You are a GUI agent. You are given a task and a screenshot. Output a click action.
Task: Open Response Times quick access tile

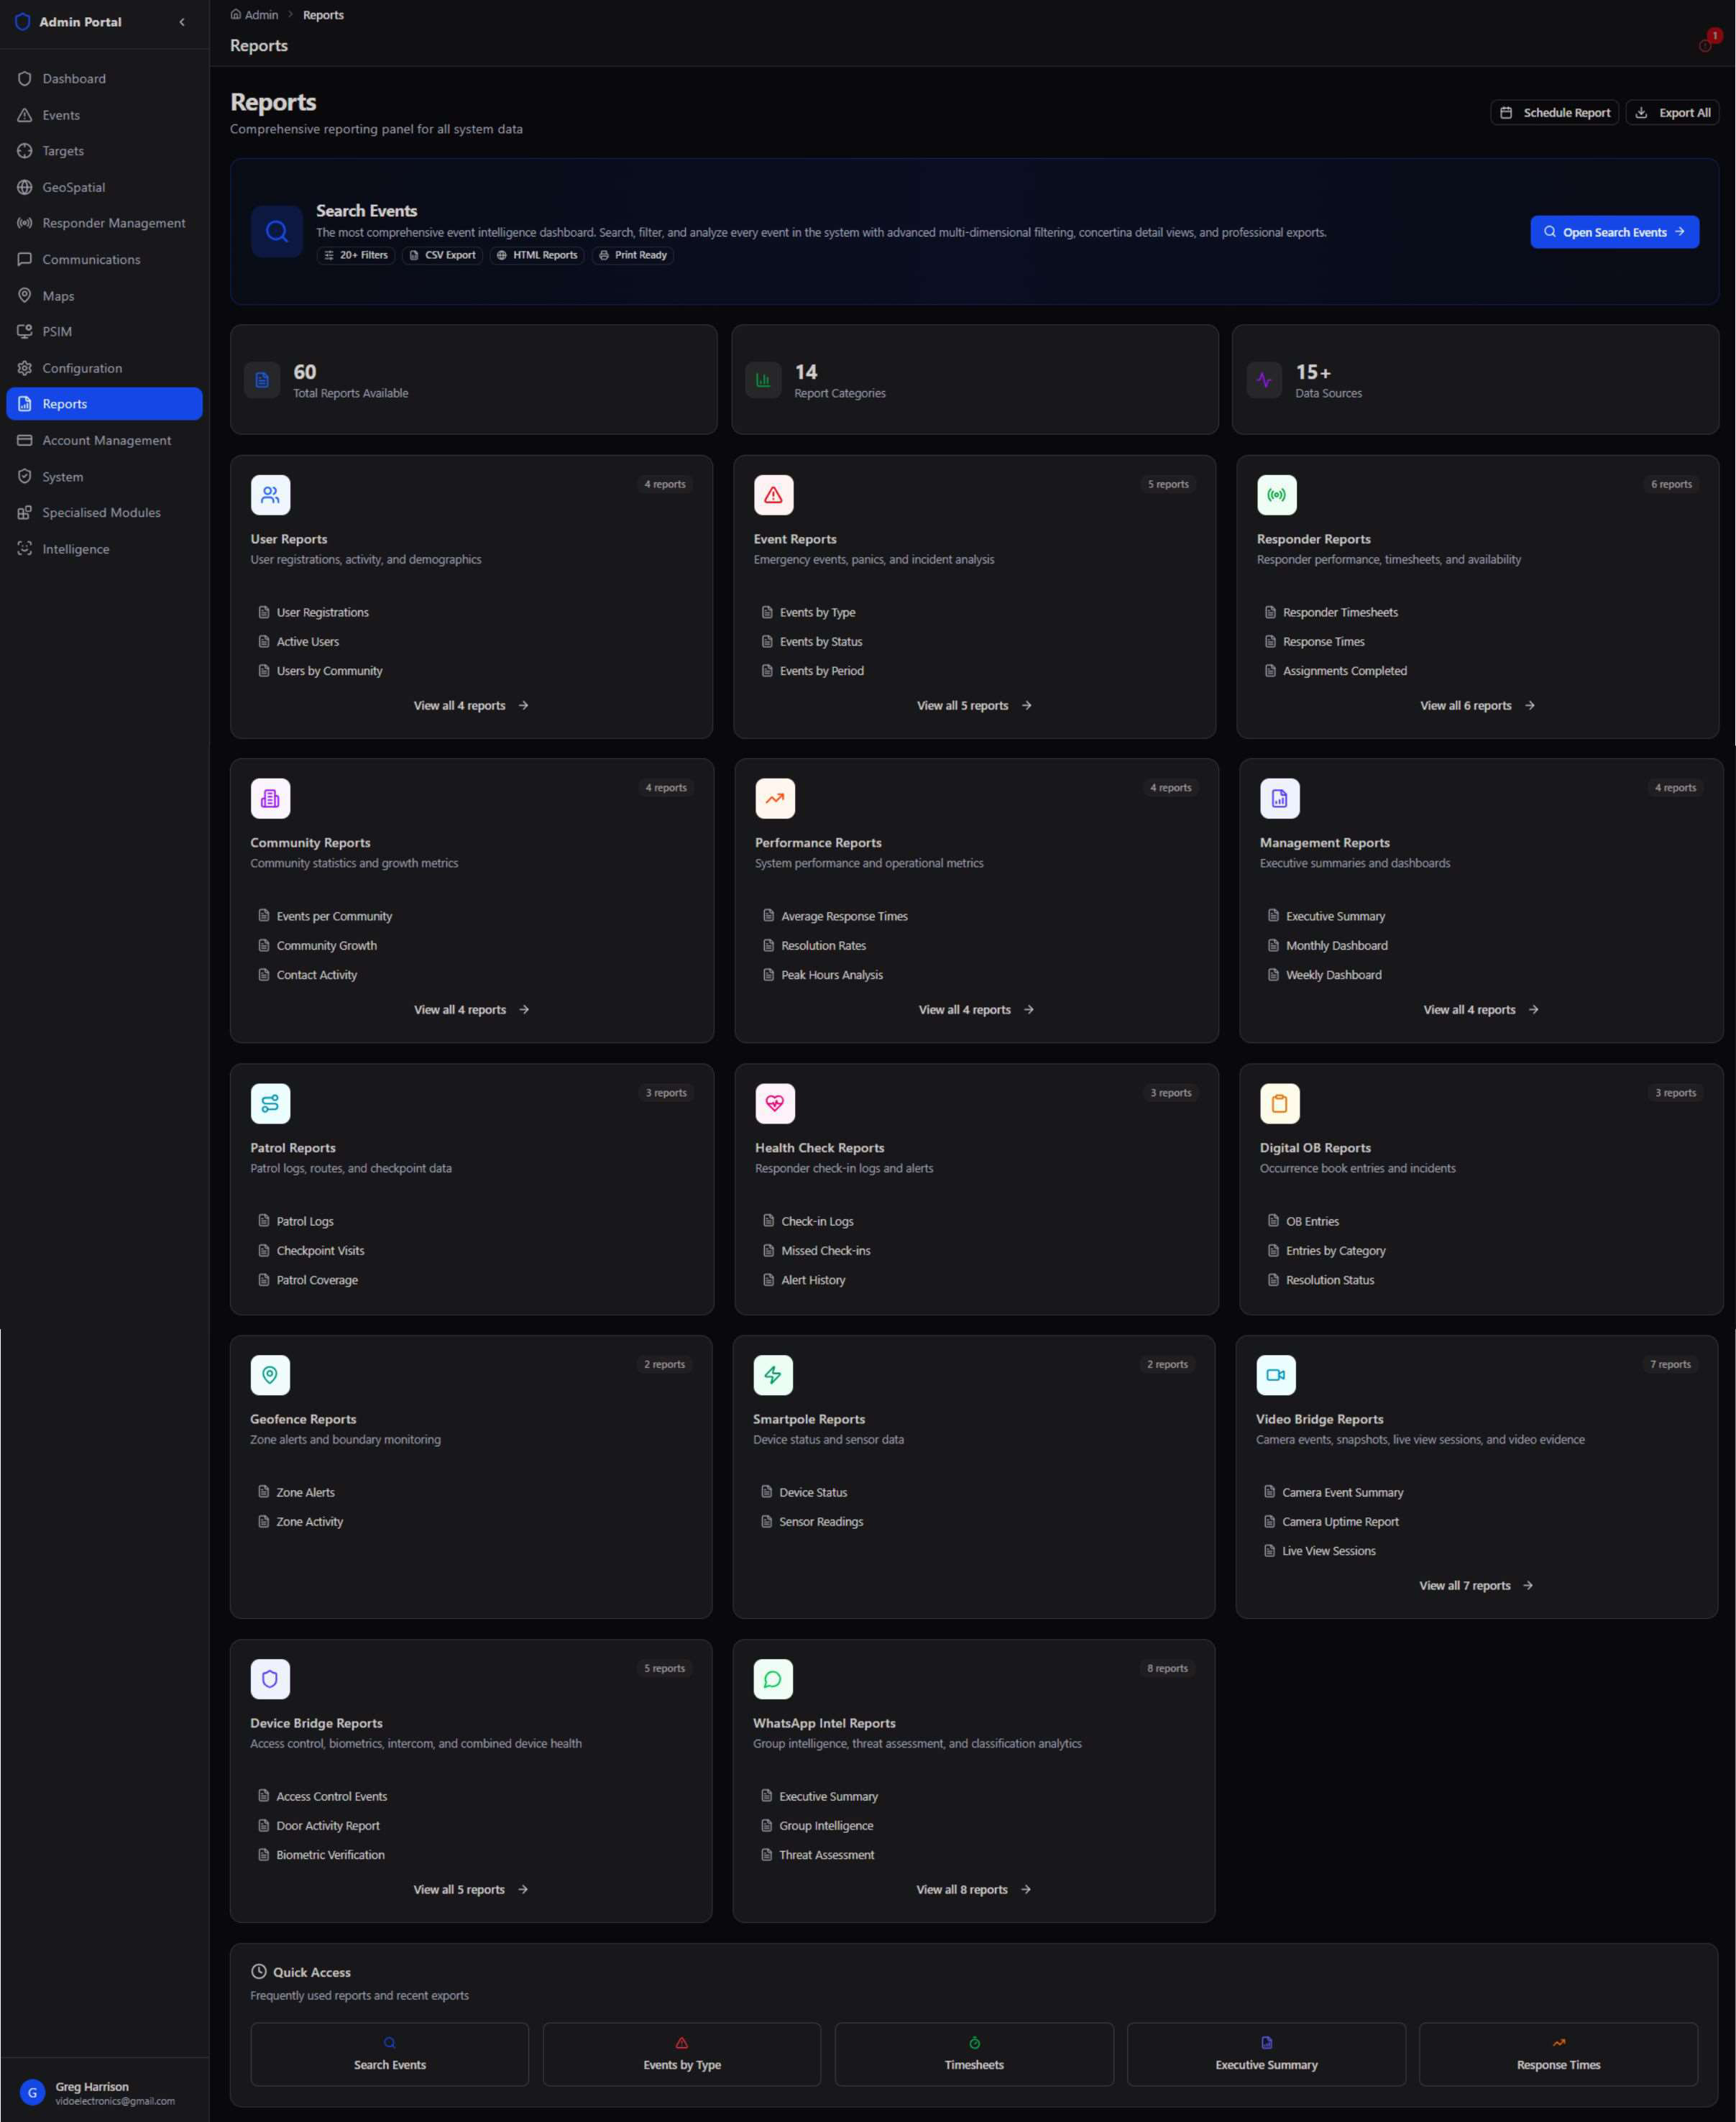(x=1558, y=2054)
